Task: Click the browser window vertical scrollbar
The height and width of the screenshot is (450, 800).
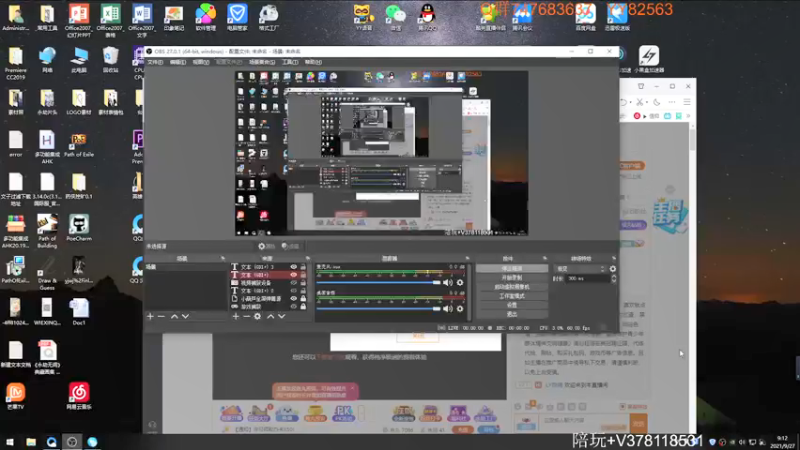Action: (x=692, y=139)
